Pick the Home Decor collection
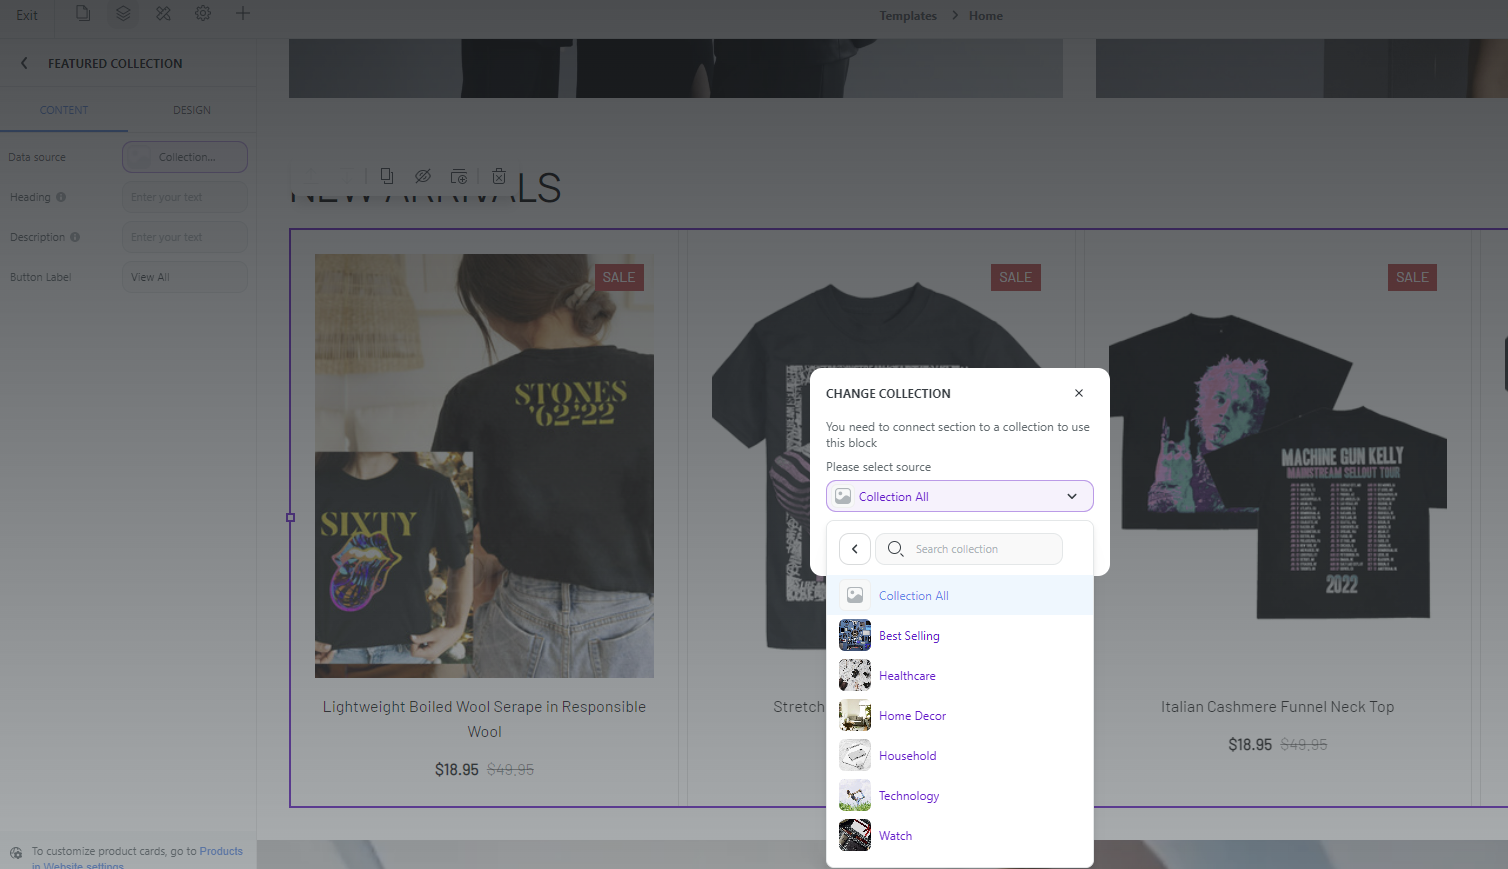This screenshot has height=869, width=1508. [x=960, y=715]
